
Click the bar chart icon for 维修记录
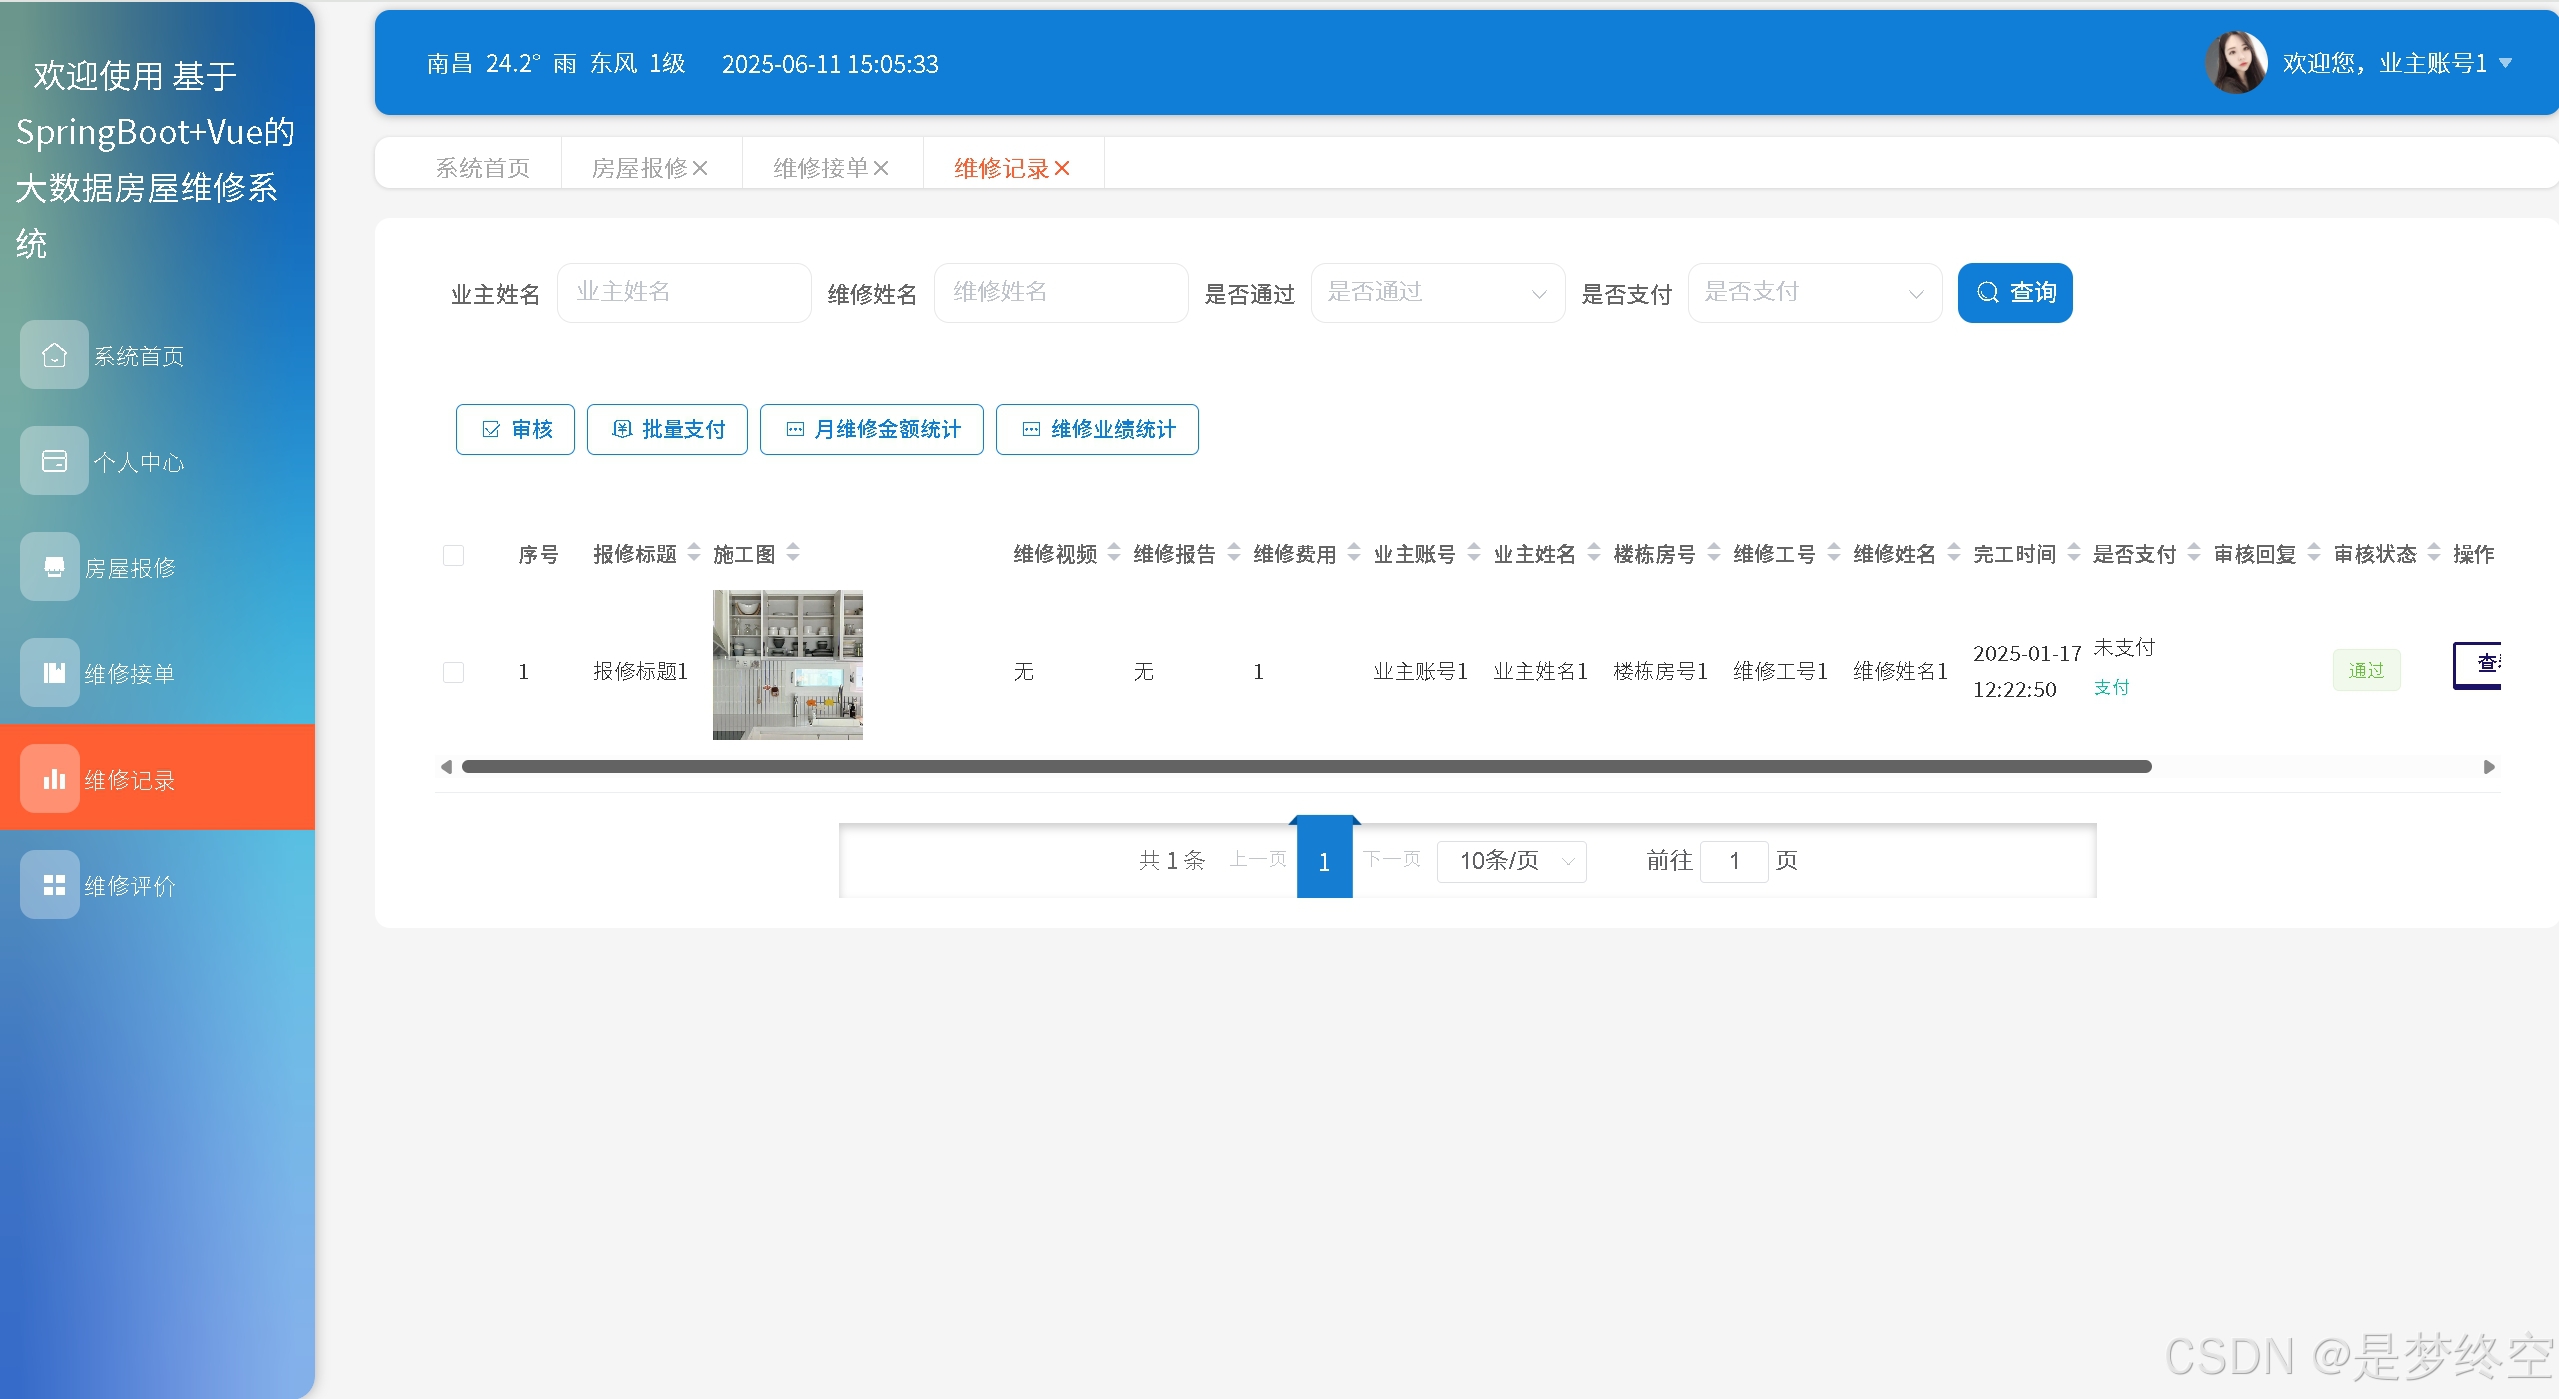[54, 779]
